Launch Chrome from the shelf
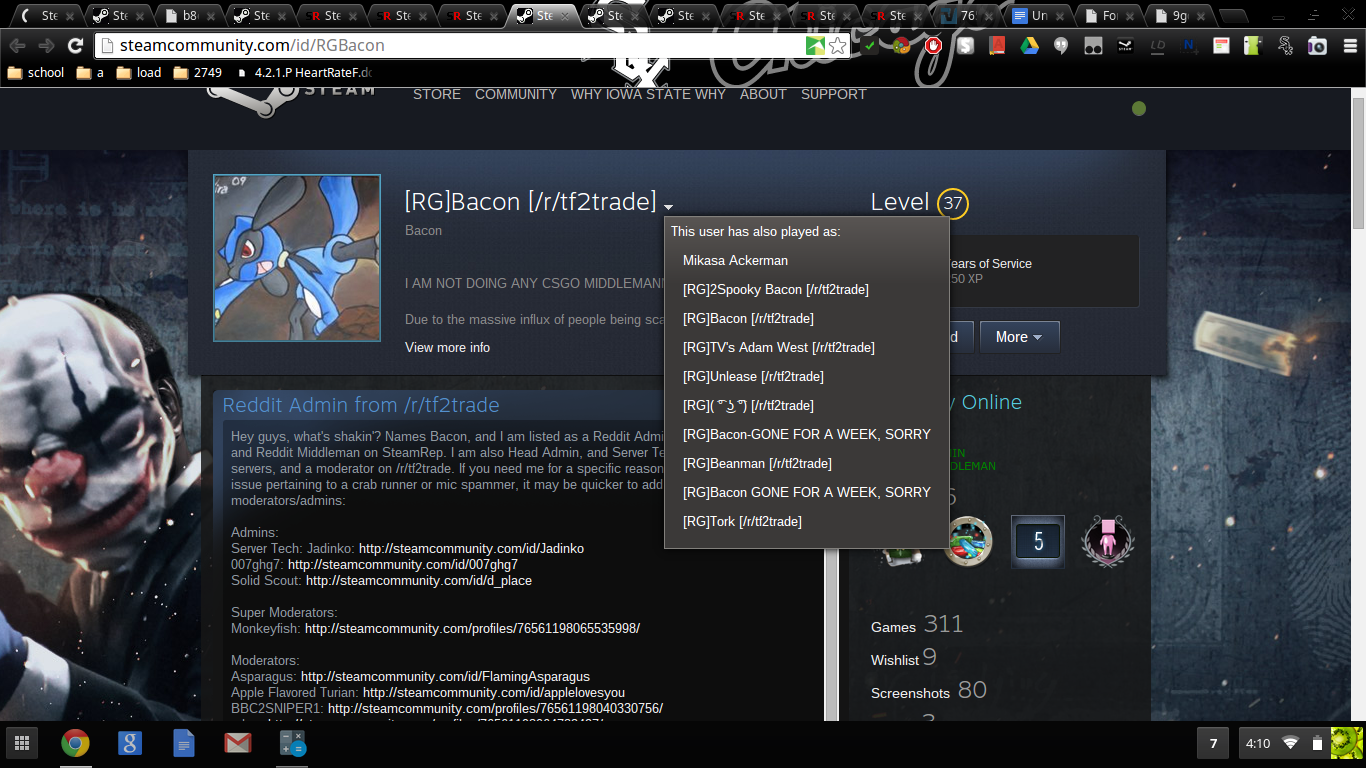 (75, 743)
